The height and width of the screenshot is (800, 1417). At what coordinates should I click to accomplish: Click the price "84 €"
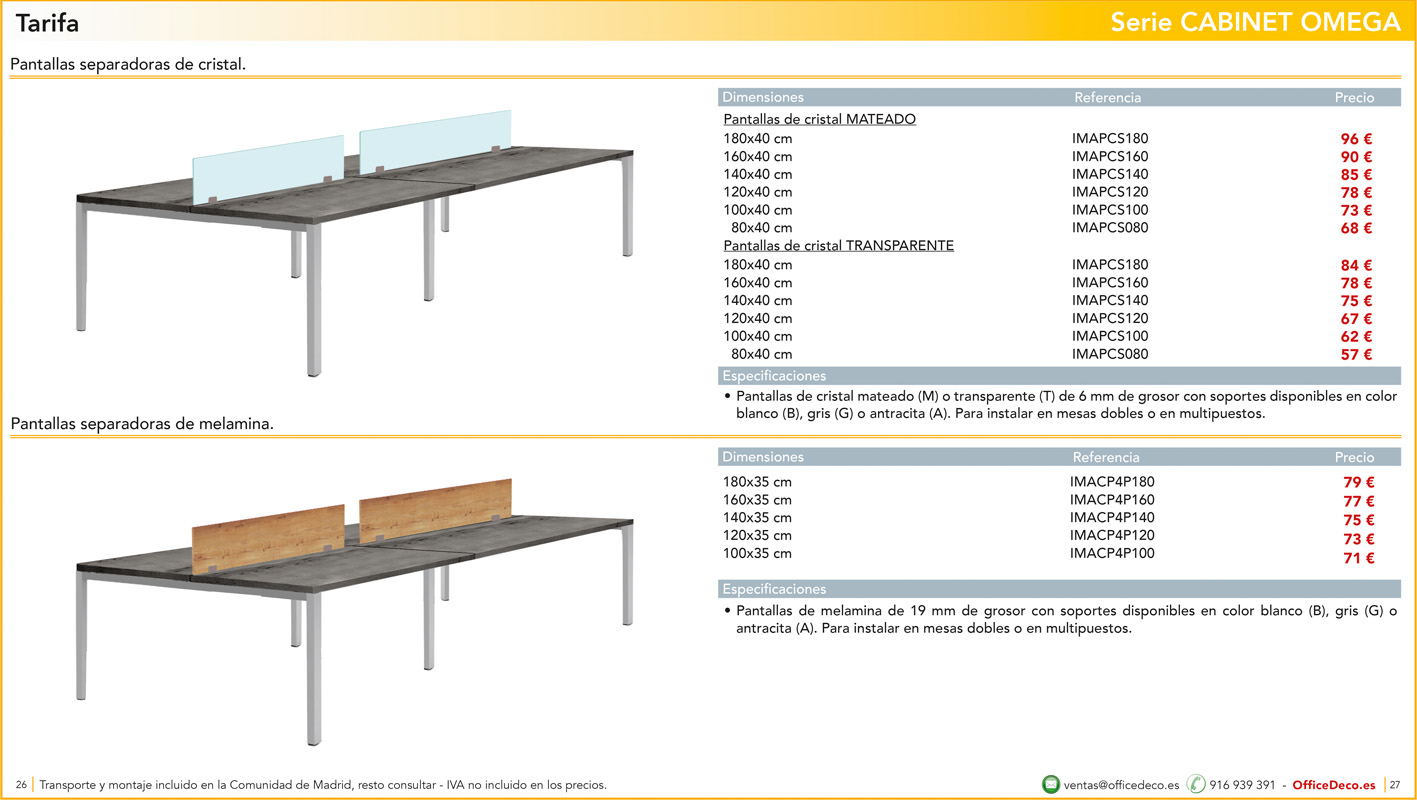pos(1356,266)
